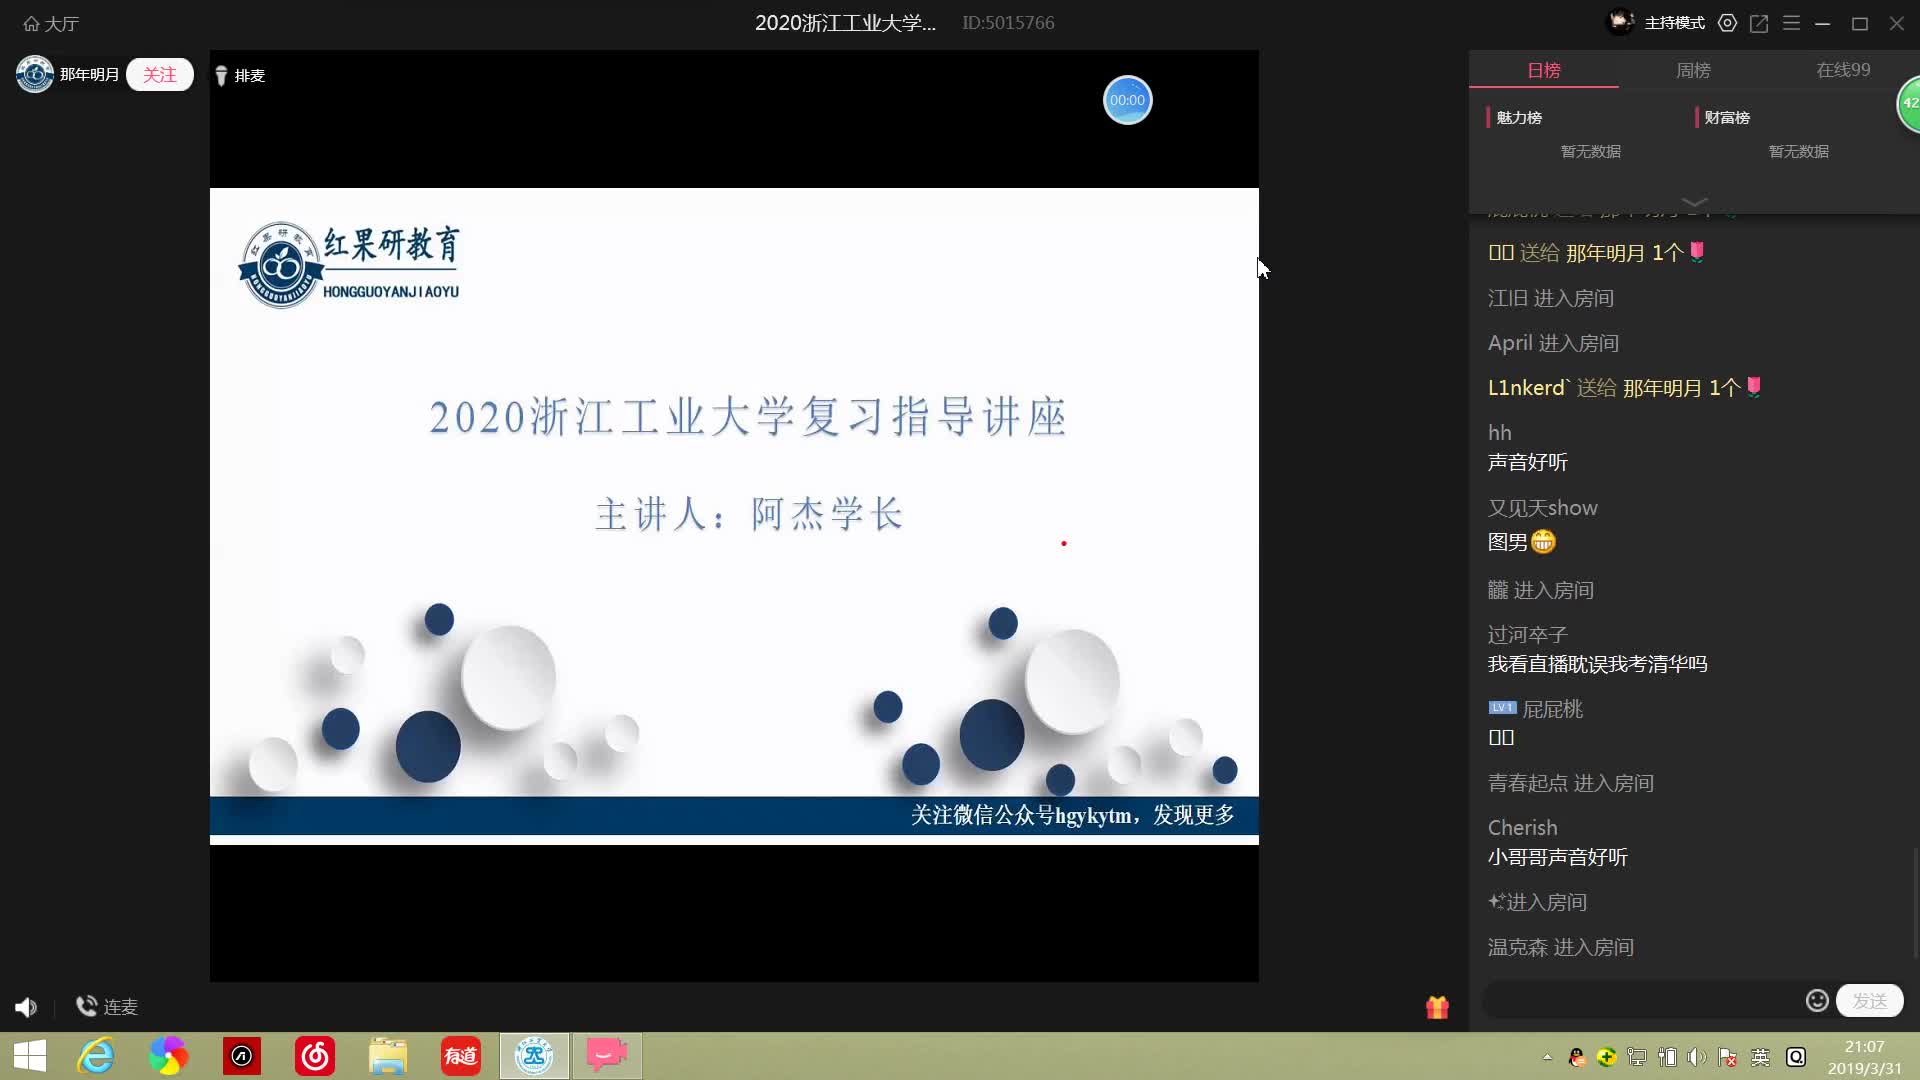This screenshot has height=1080, width=1920.
Task: Open battery power tray icon
Action: click(x=1667, y=1057)
